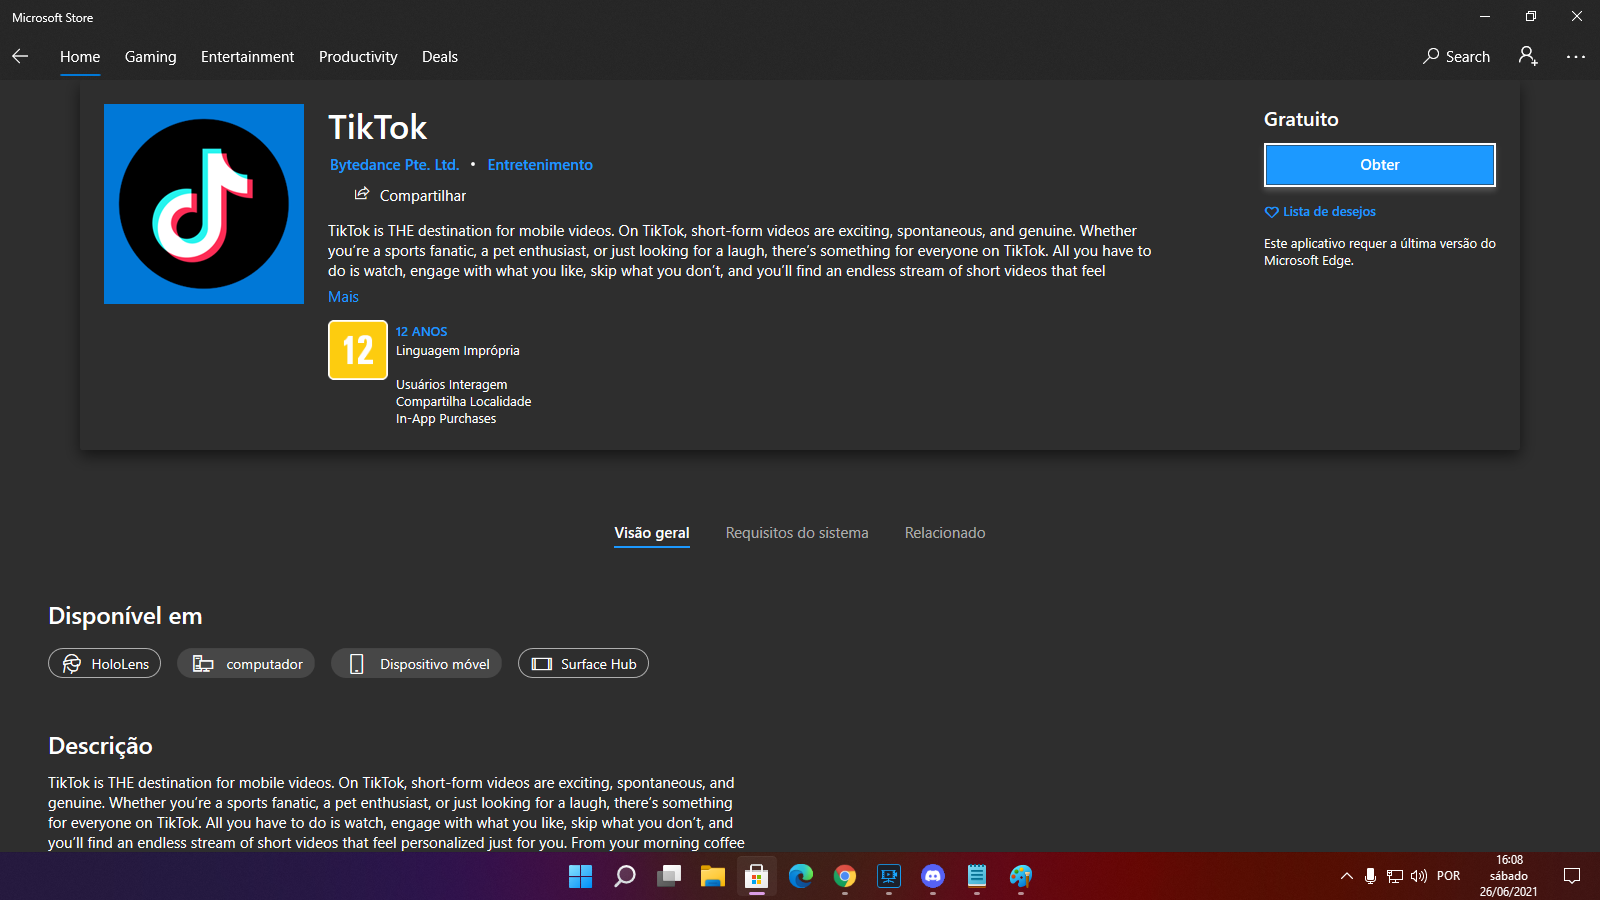
Task: Go to the Gaming tab
Action: pos(151,57)
